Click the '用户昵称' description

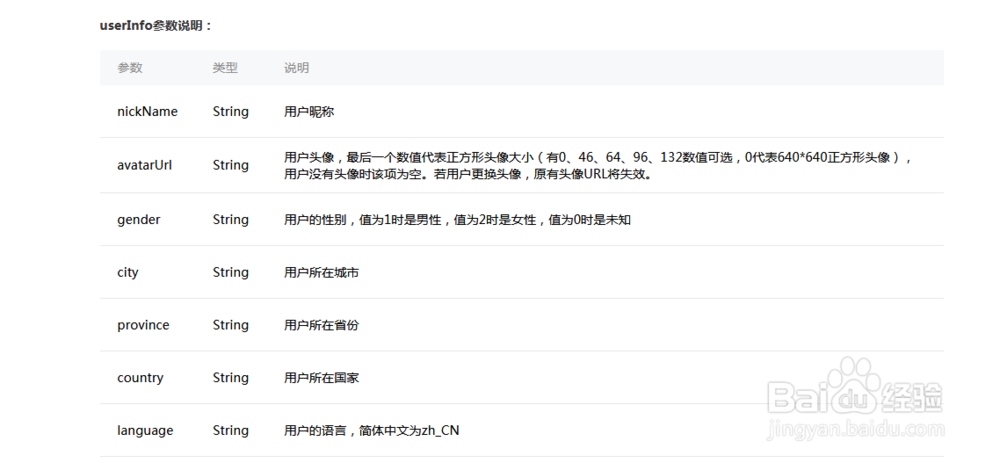point(309,112)
